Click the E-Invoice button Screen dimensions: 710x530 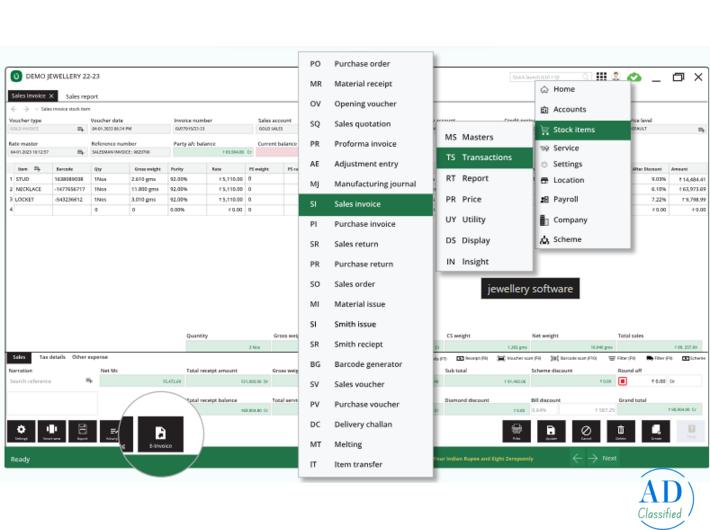click(161, 434)
